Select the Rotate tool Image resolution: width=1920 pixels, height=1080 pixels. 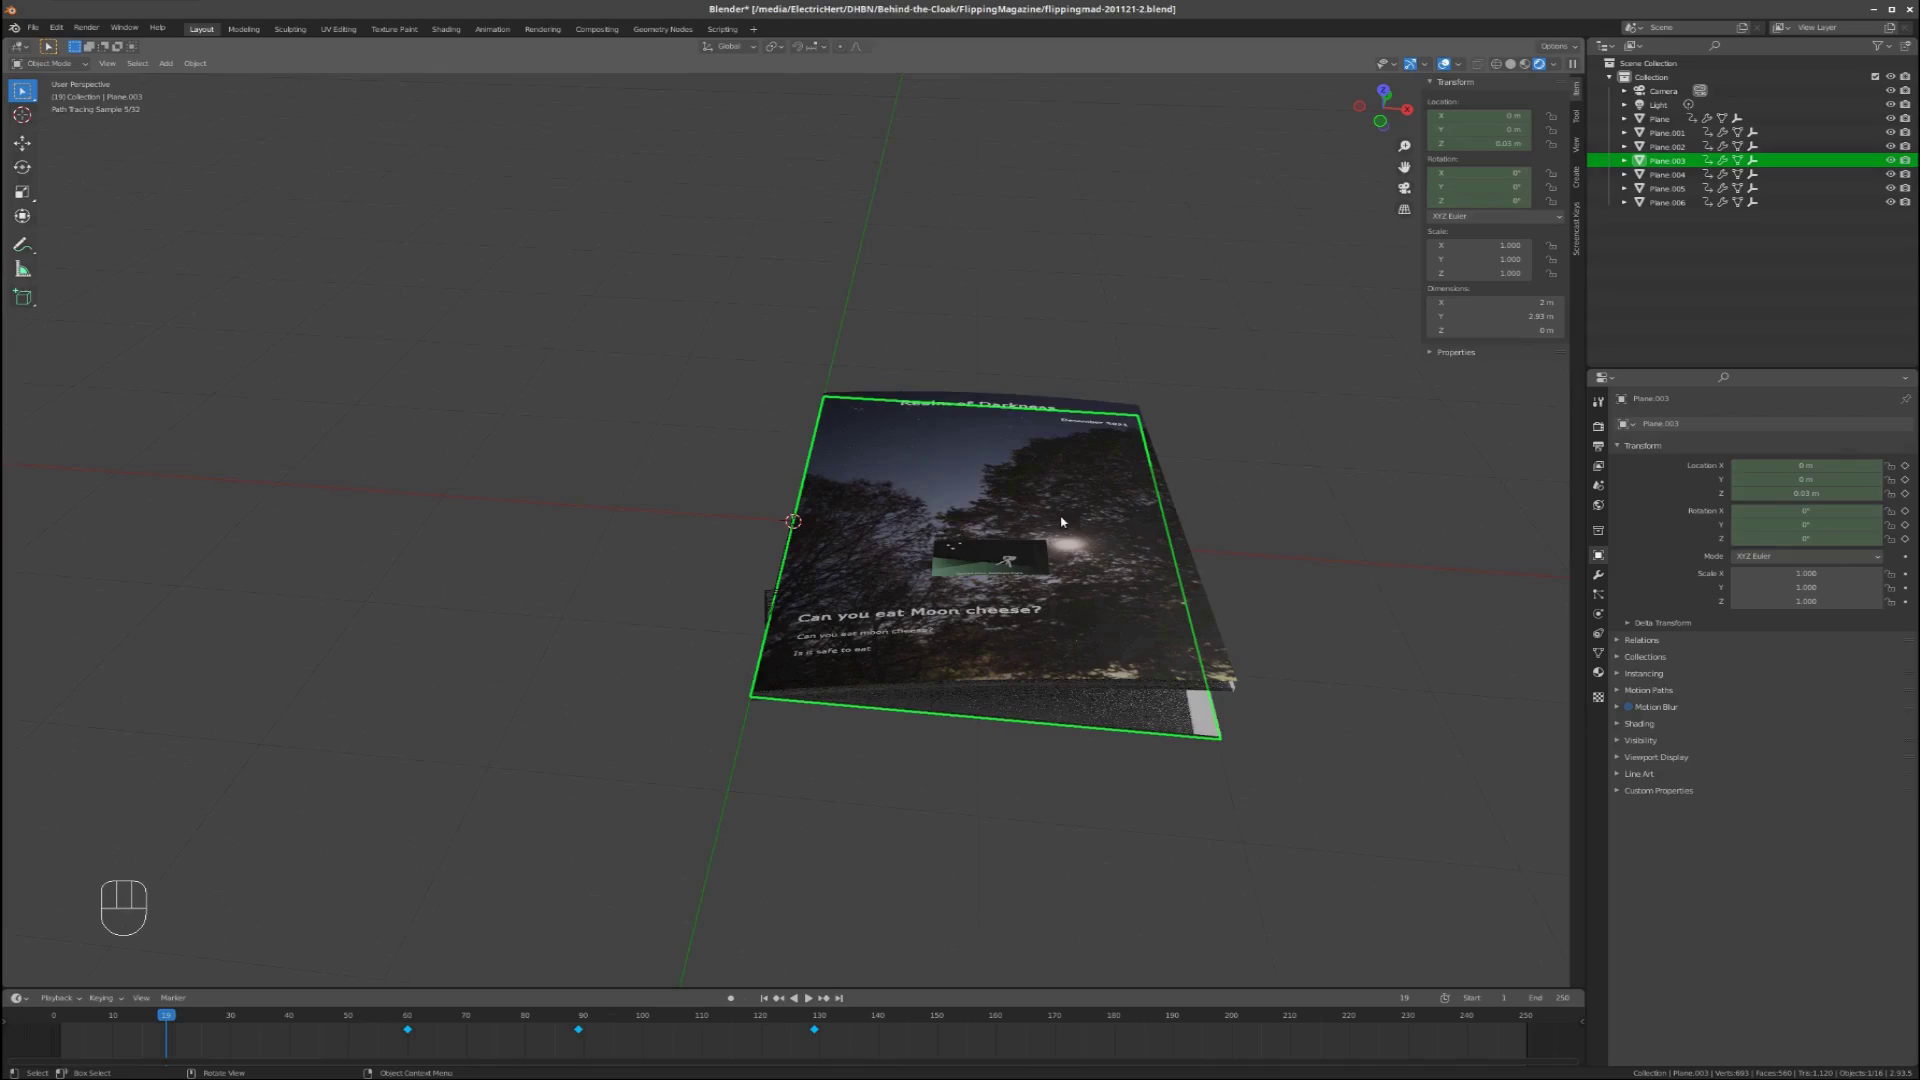22,167
